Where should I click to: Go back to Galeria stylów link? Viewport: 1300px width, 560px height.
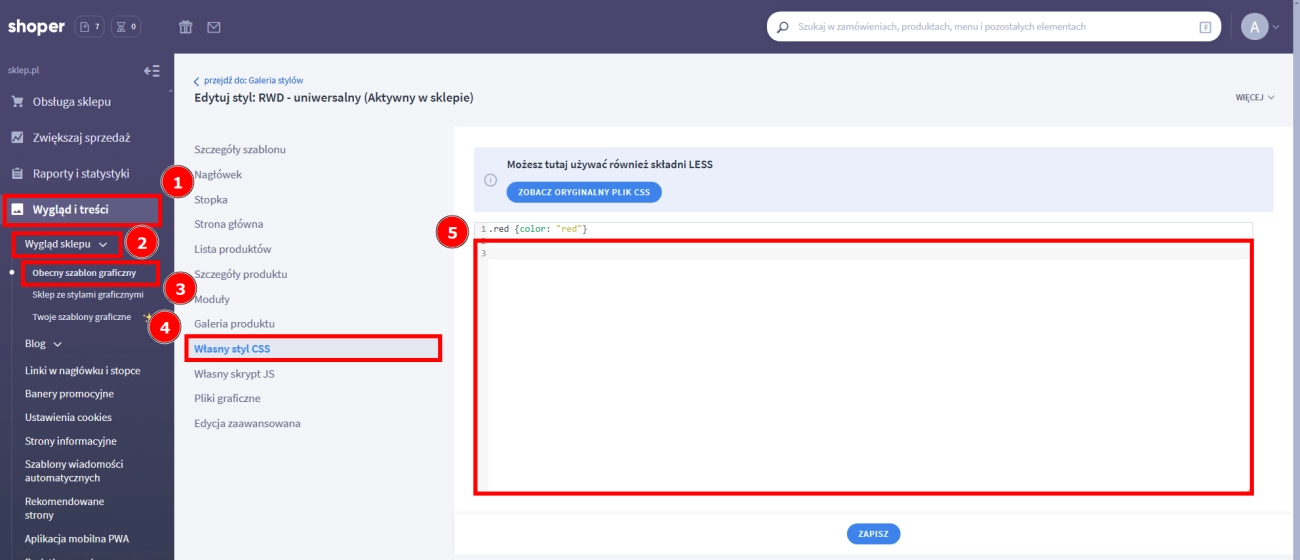point(252,80)
